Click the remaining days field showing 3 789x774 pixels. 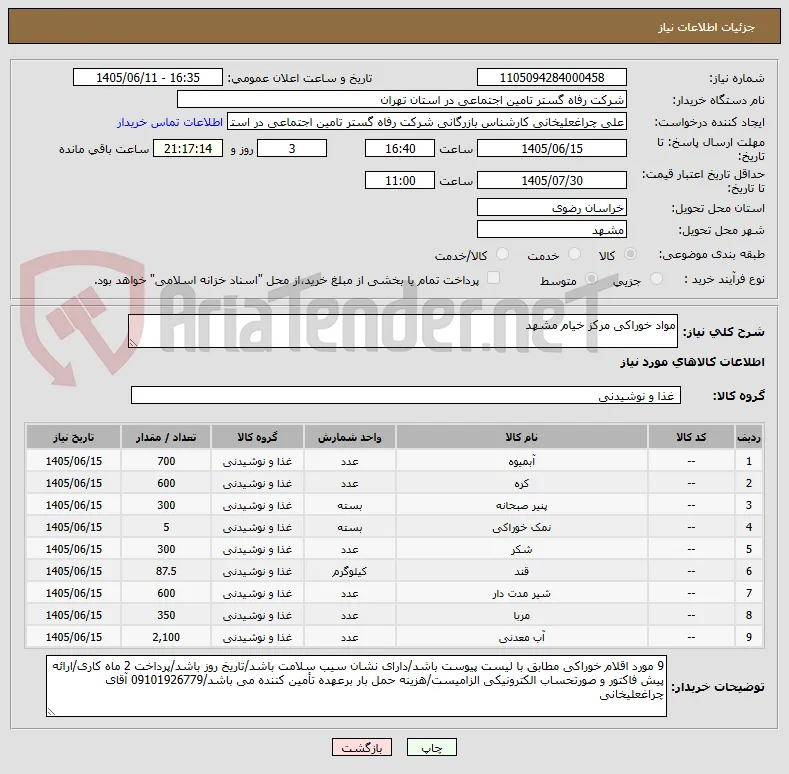292,148
